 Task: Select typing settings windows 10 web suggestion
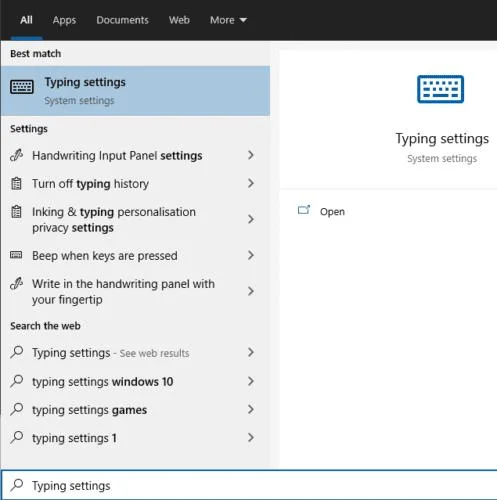(x=135, y=381)
